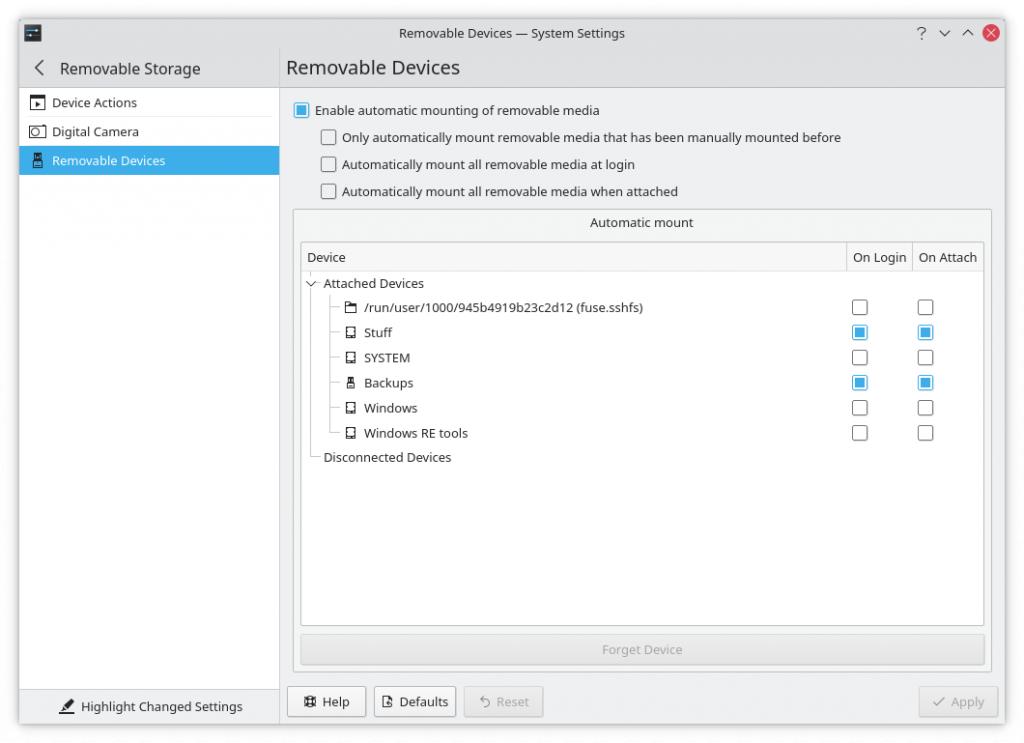Uncheck On Login for Stuff device
This screenshot has width=1024, height=743.
click(x=859, y=333)
